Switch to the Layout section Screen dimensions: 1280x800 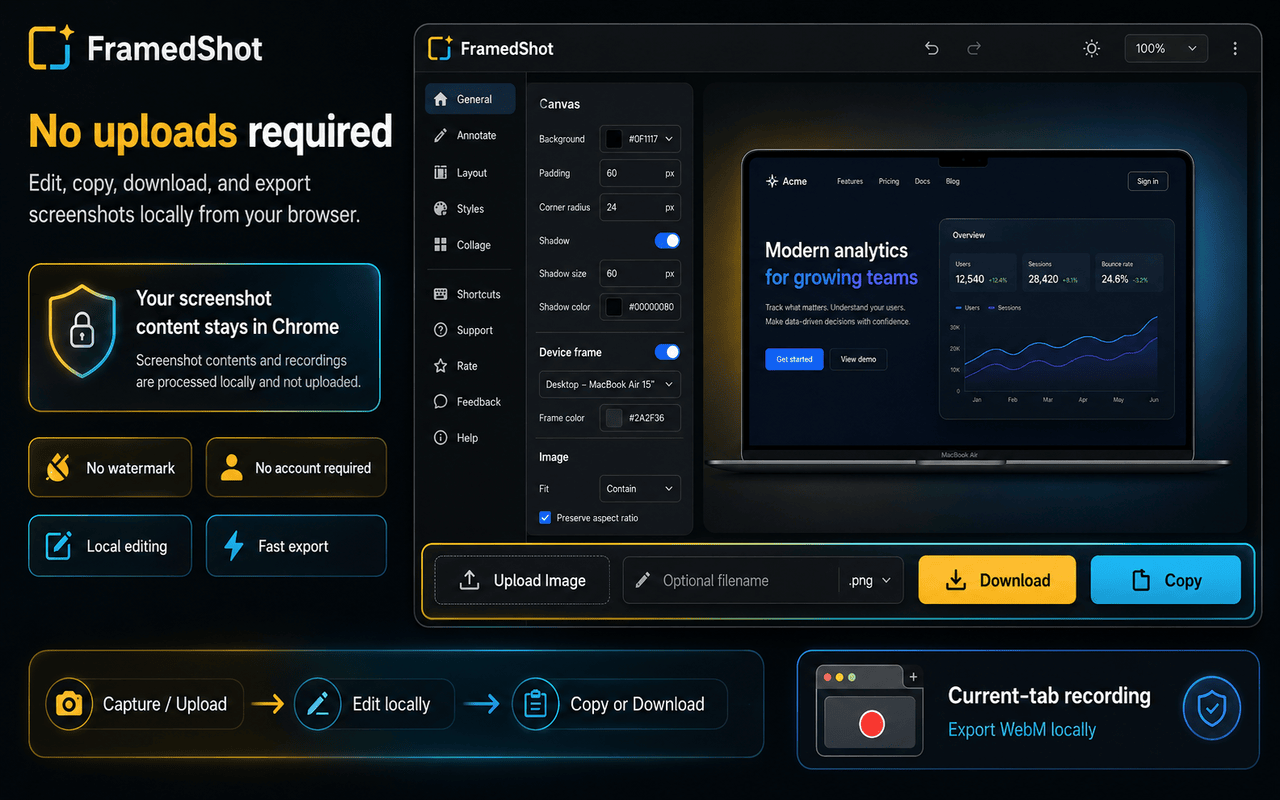(470, 173)
